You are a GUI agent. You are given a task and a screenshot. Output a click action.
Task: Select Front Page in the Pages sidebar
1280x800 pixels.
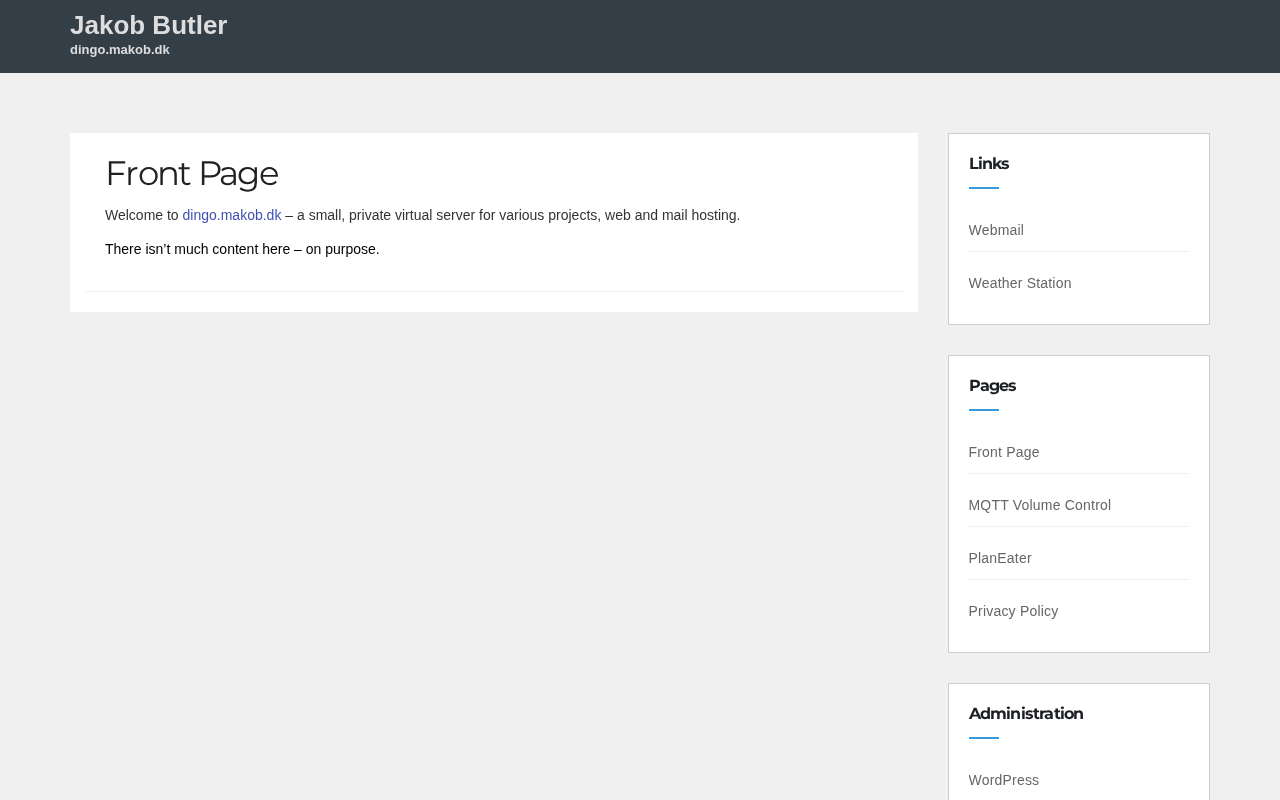pos(1003,452)
